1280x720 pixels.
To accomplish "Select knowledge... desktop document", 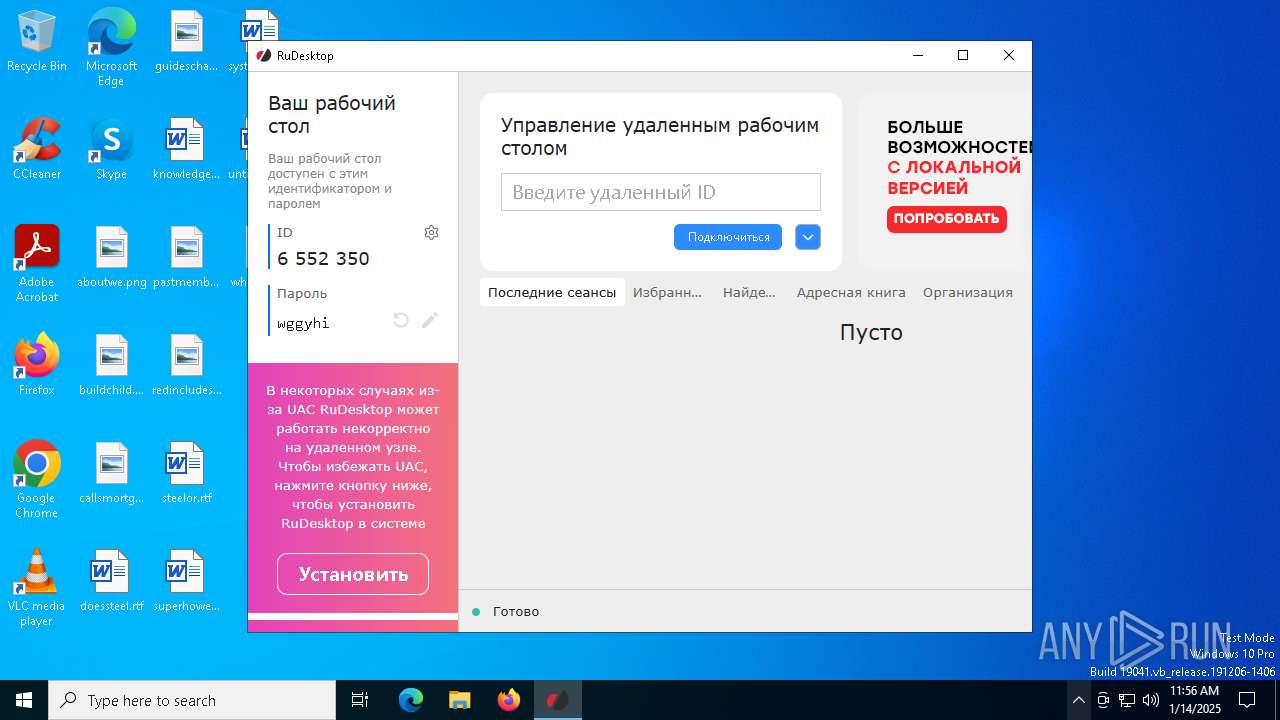I will tap(186, 149).
